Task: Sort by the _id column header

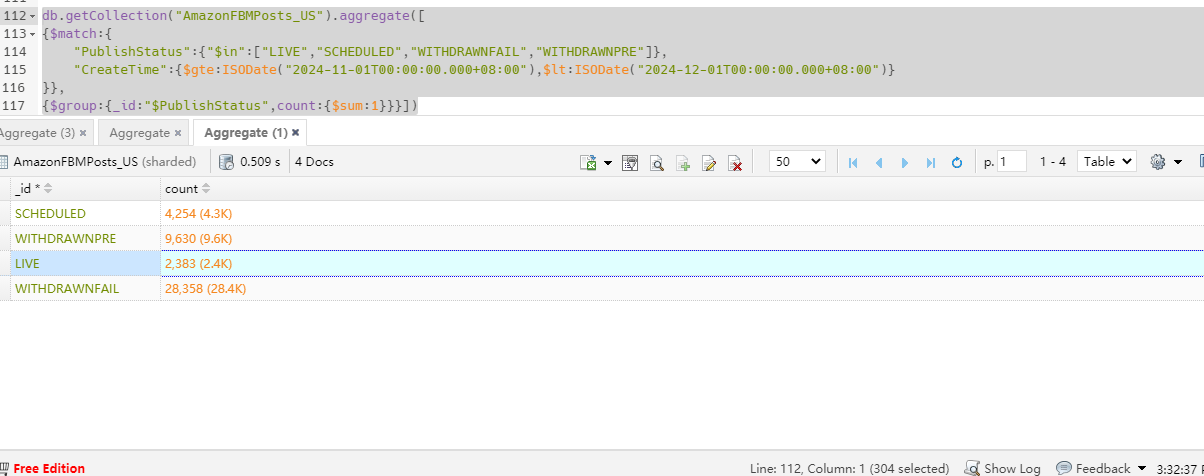Action: (x=32, y=188)
